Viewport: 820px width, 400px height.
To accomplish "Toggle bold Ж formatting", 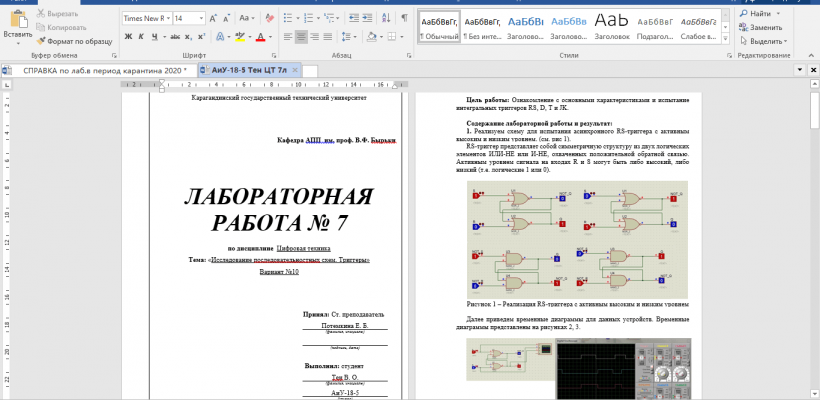I will pos(129,37).
